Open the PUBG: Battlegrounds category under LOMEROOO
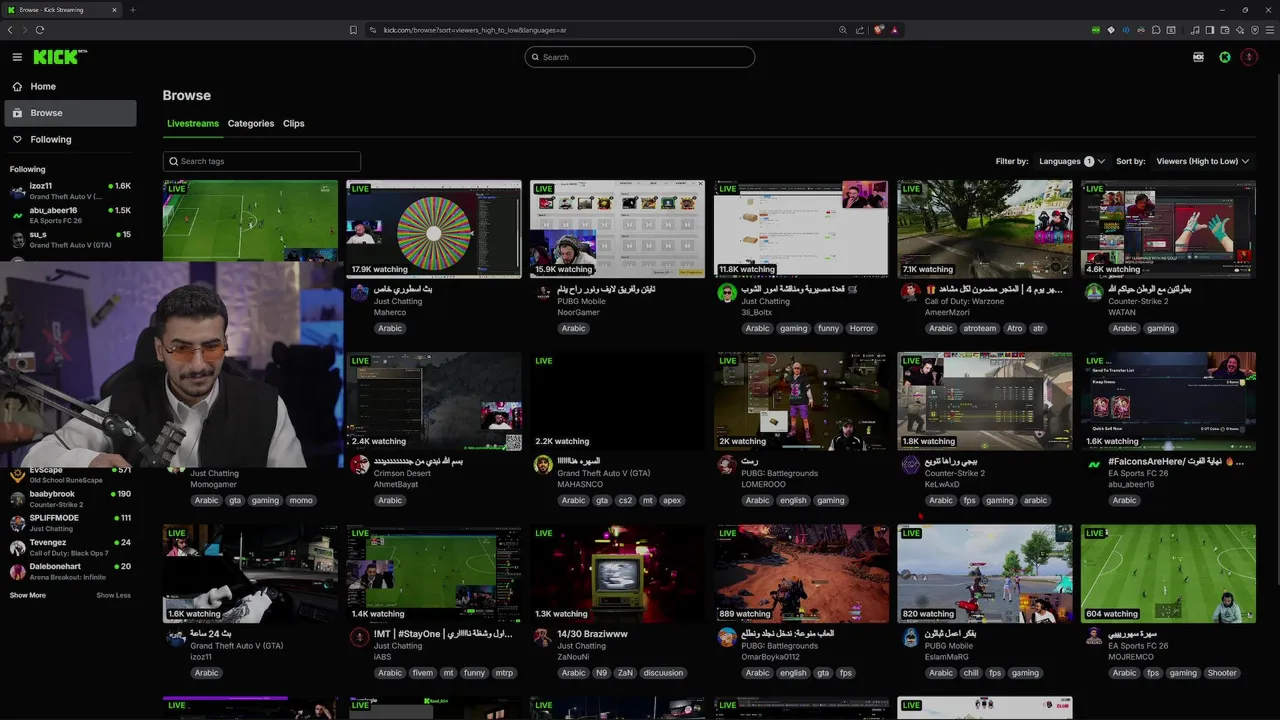 click(779, 473)
